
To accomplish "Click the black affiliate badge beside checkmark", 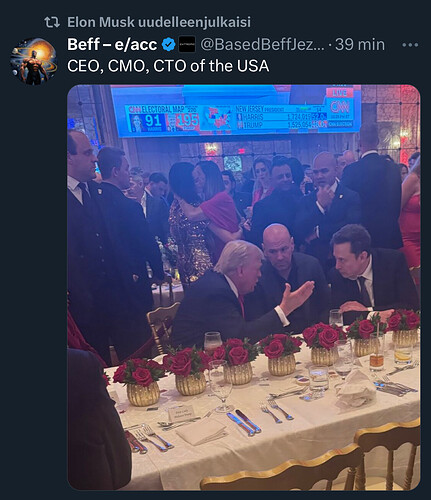I will 187,45.
